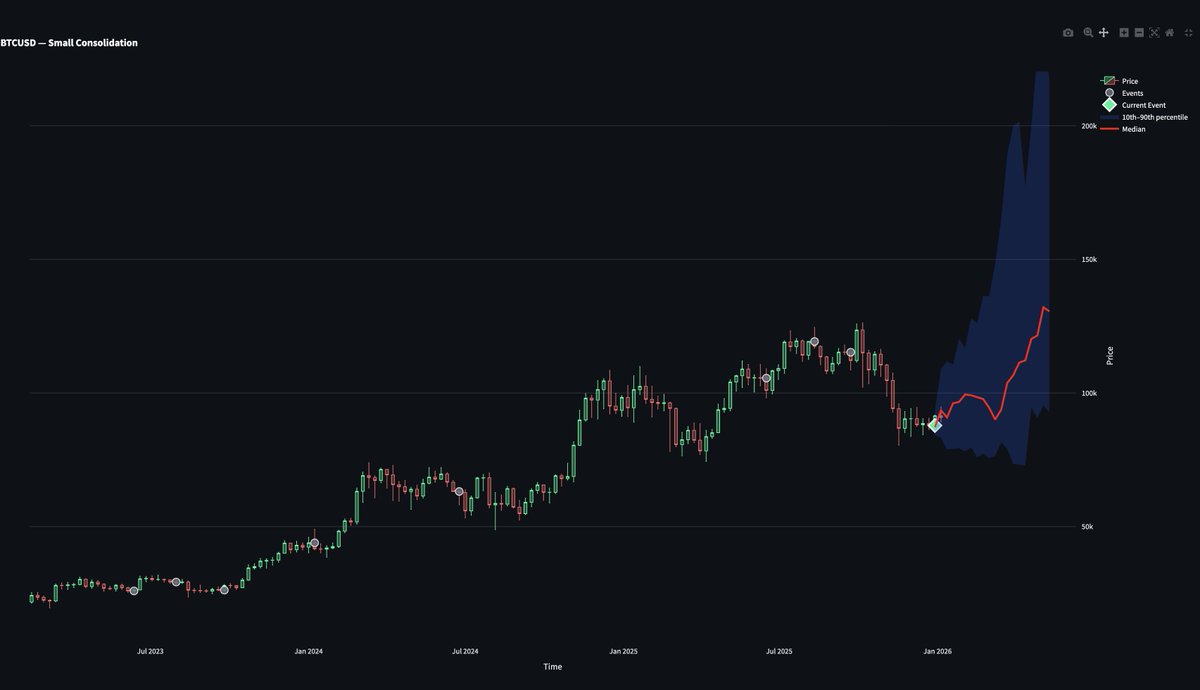Click the 'Jul 2025' x-axis label
Image resolution: width=1200 pixels, height=690 pixels.
[779, 651]
